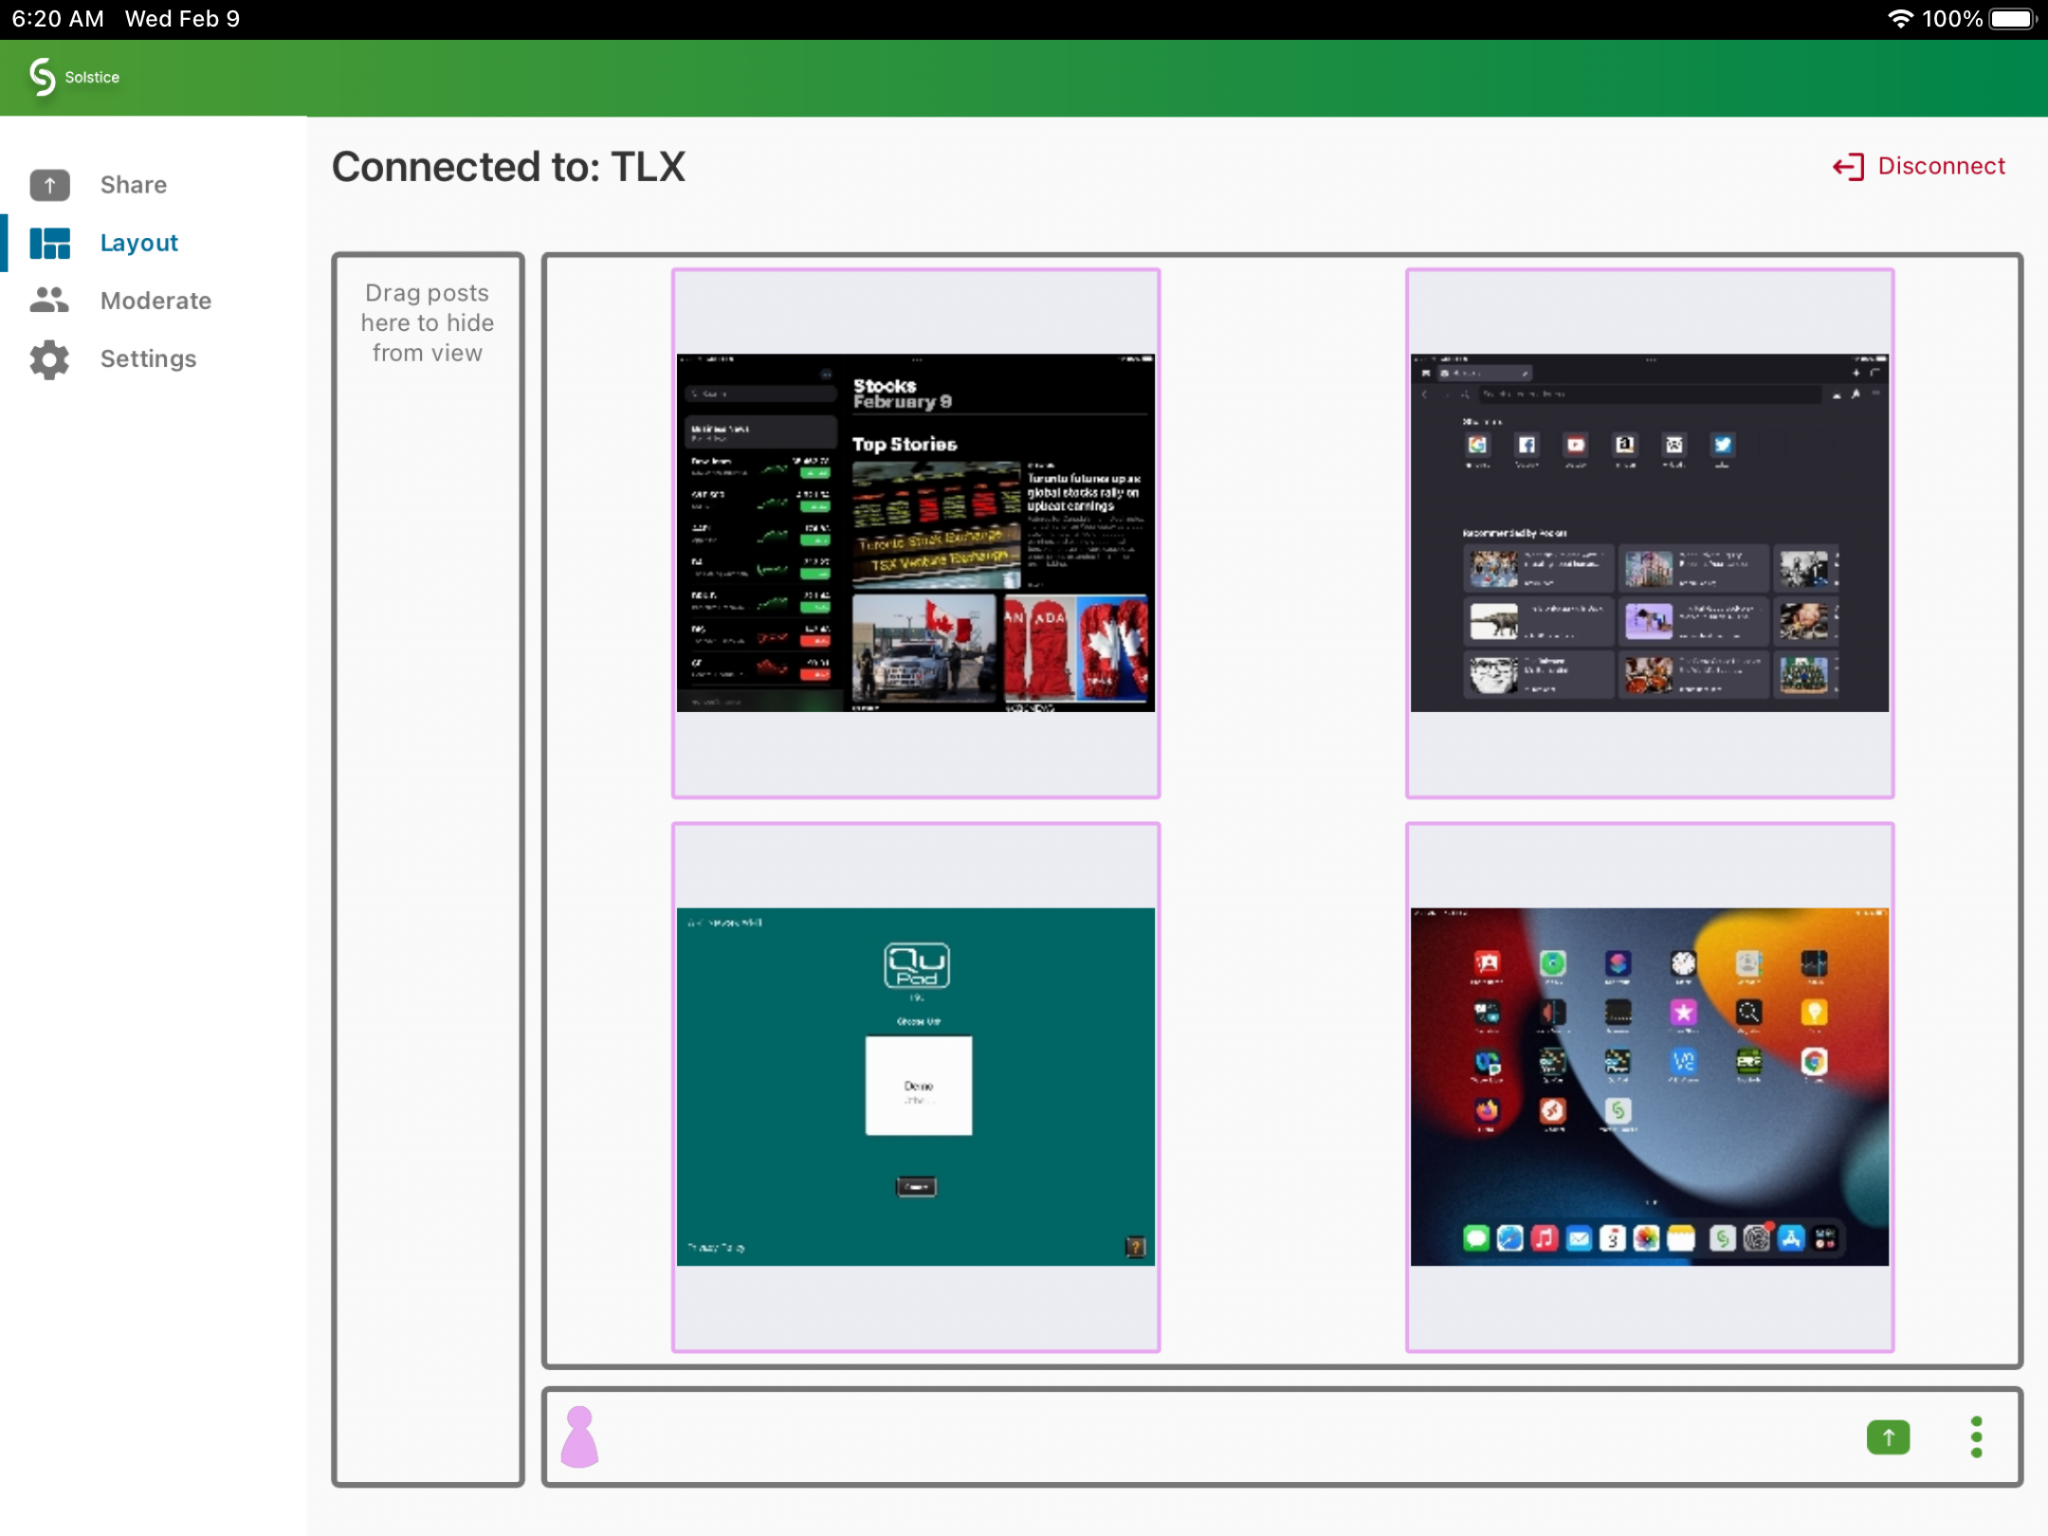Open the Share menu item

point(133,185)
